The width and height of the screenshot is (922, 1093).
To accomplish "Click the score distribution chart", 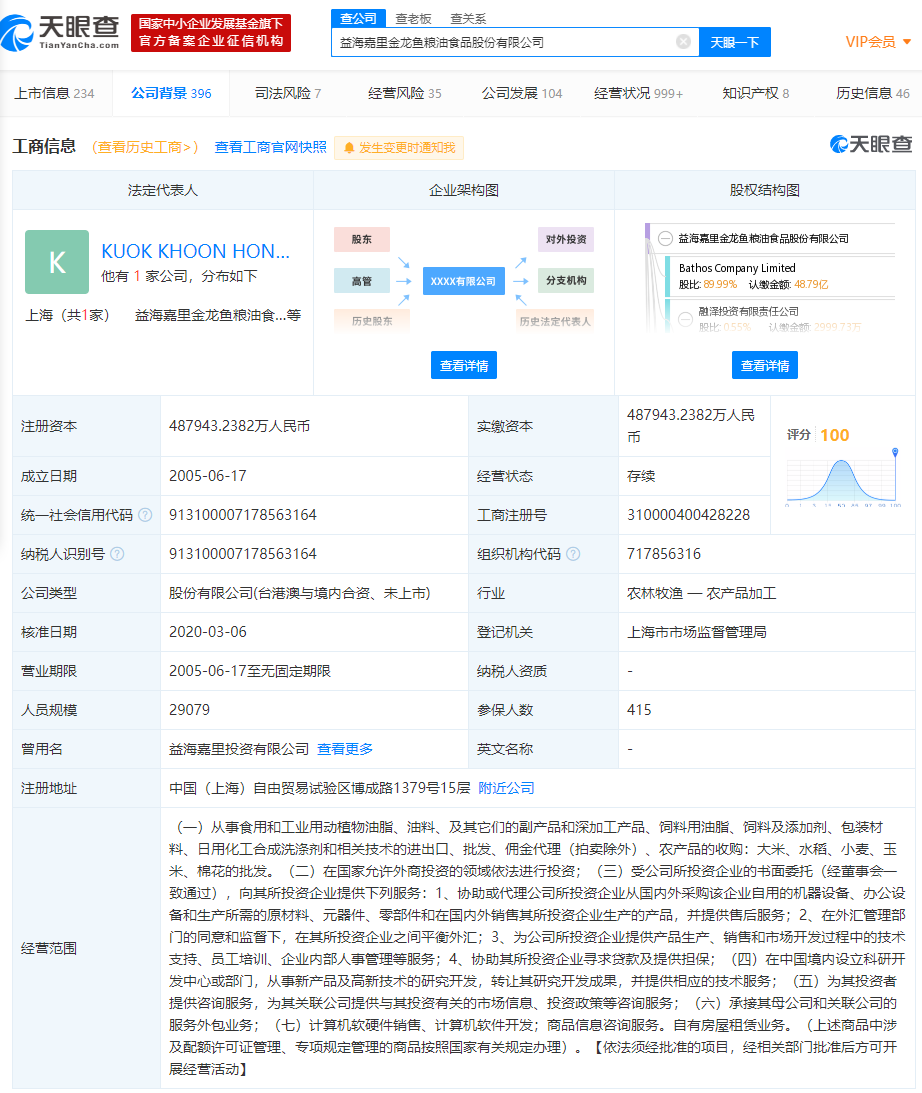I will [843, 479].
